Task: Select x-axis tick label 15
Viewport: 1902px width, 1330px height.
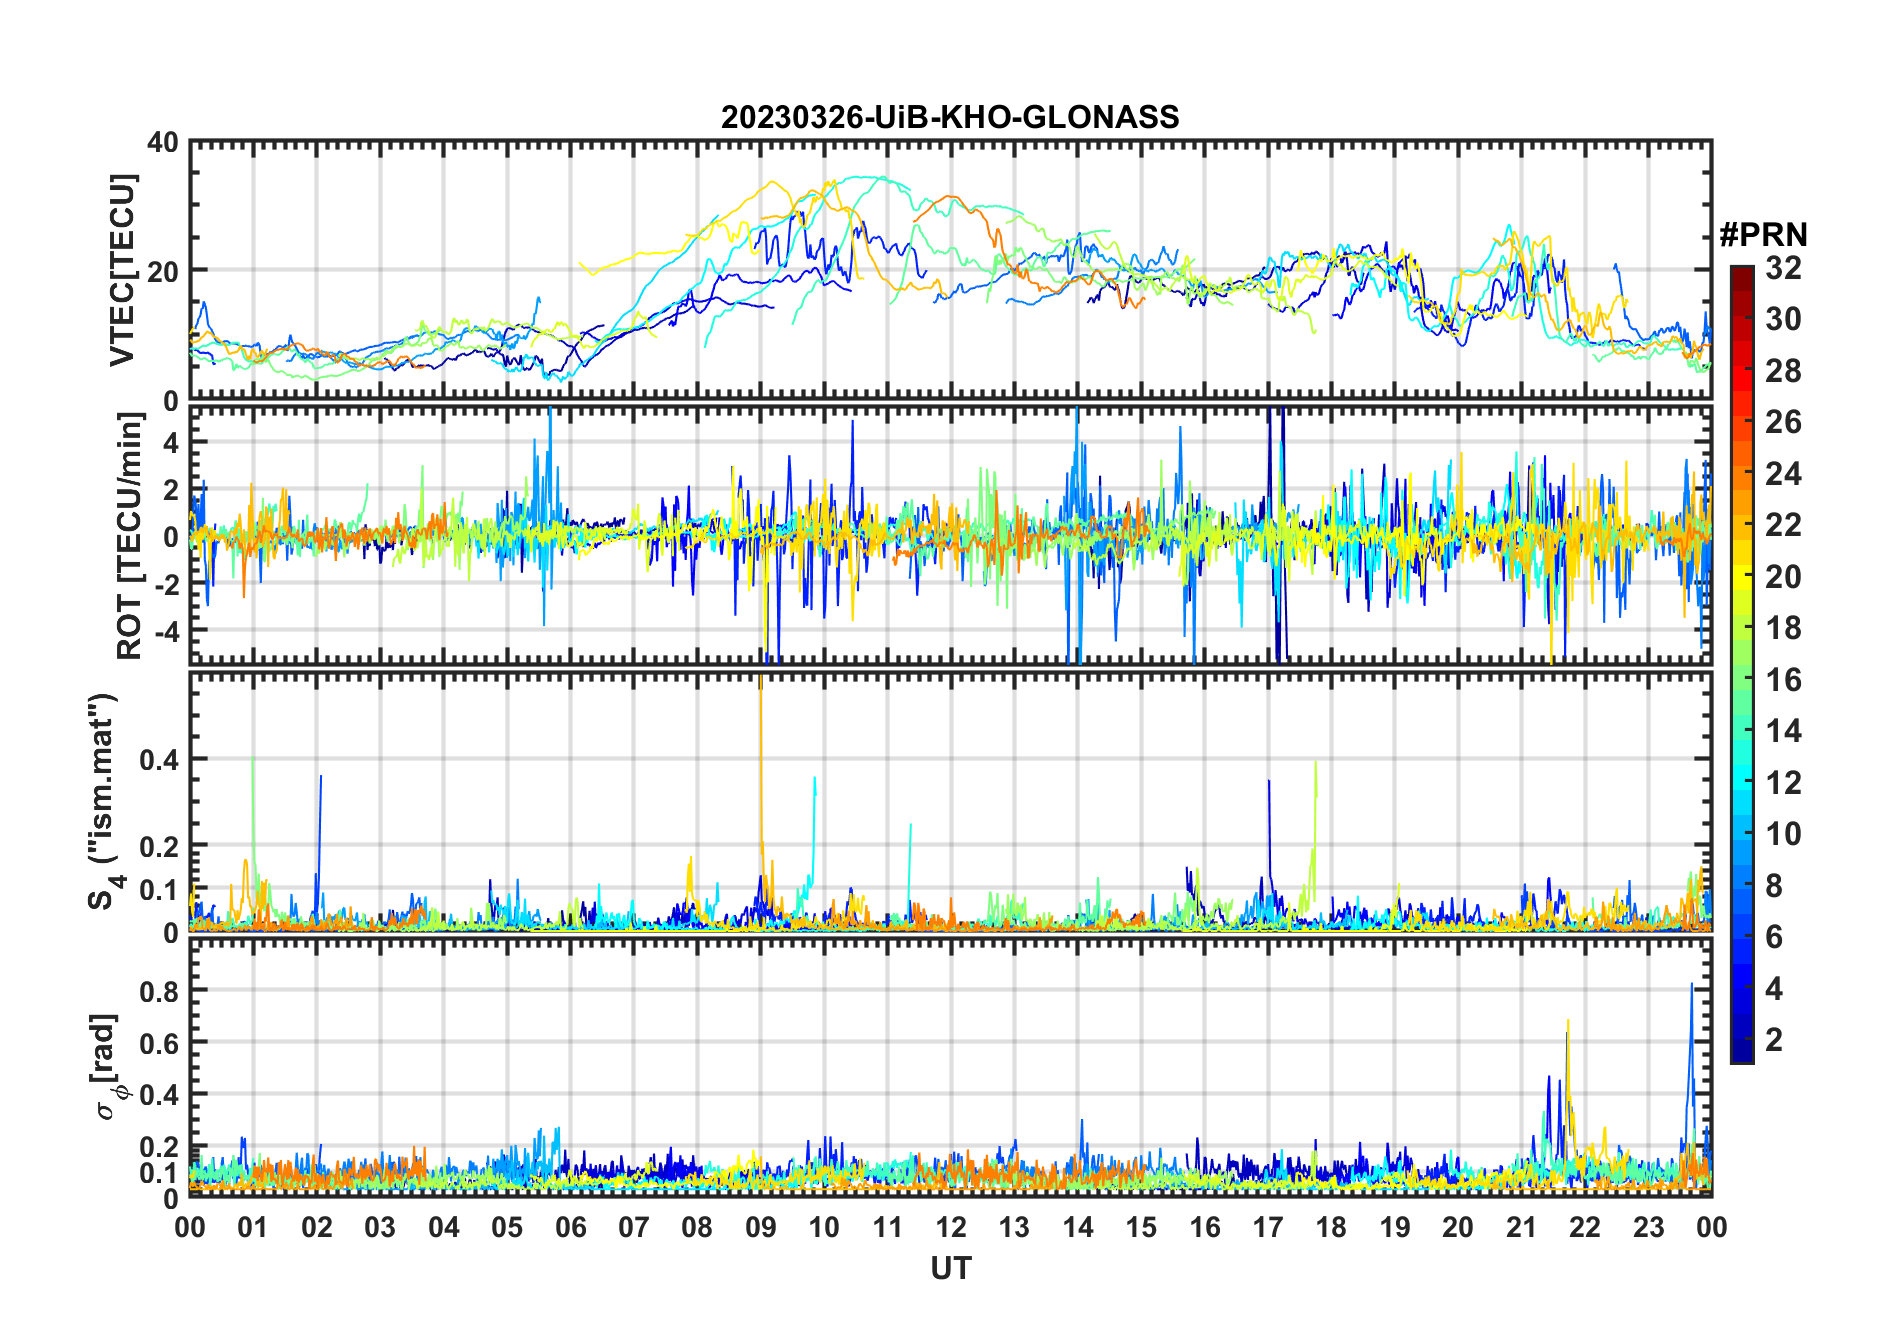Action: [1141, 1227]
